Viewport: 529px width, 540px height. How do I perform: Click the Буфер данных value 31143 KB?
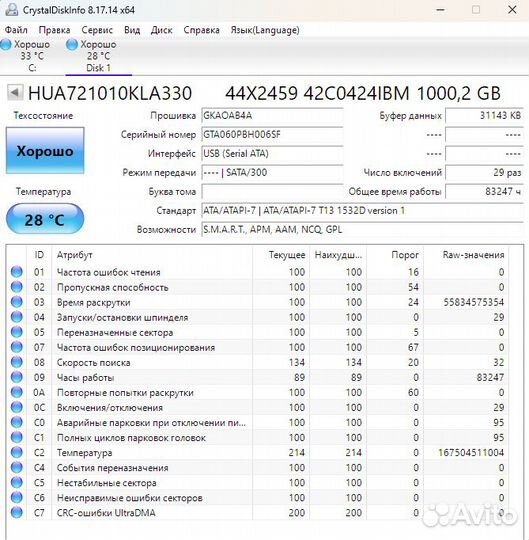pyautogui.click(x=485, y=115)
